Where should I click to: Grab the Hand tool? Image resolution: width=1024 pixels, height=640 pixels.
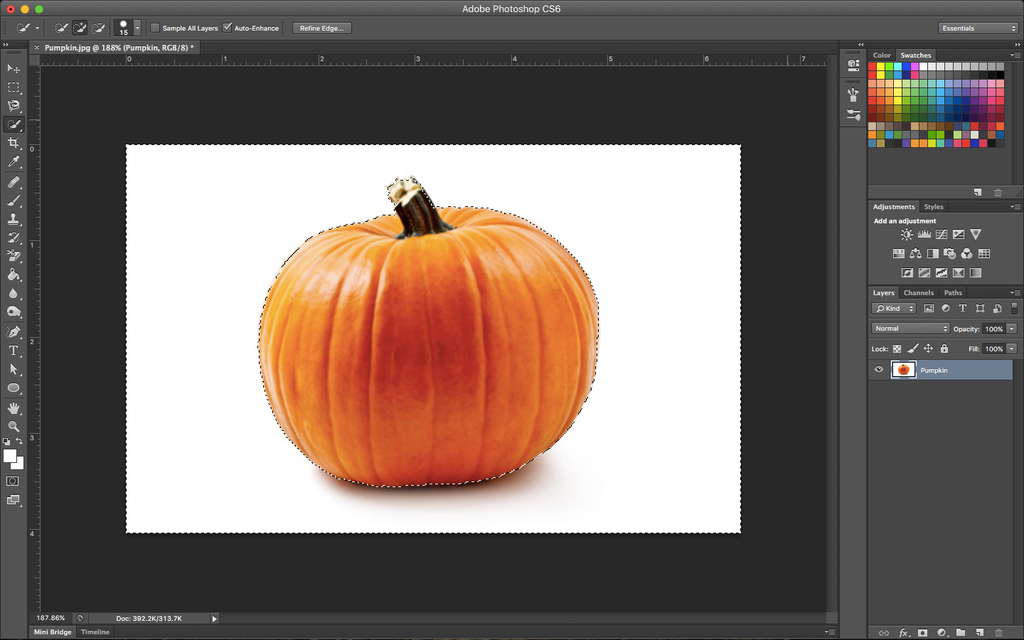click(14, 408)
